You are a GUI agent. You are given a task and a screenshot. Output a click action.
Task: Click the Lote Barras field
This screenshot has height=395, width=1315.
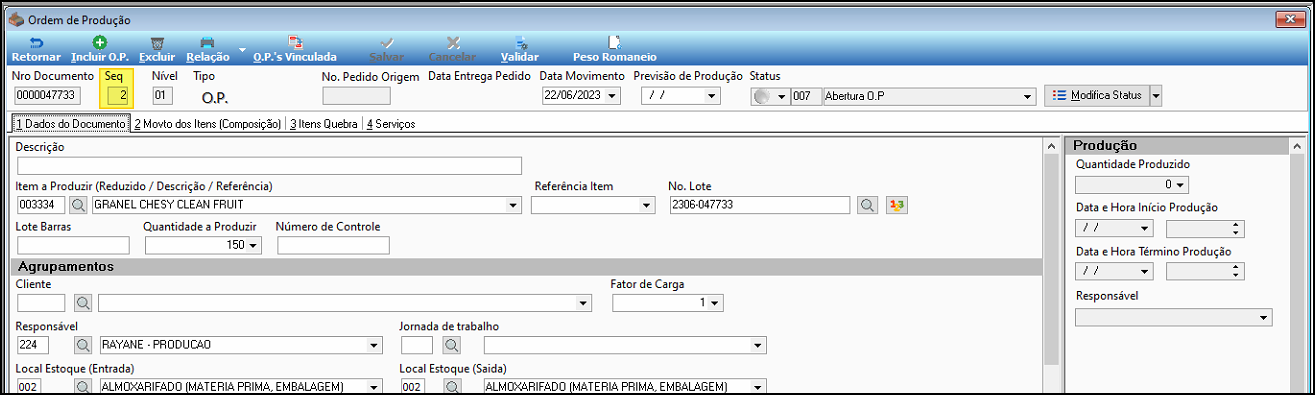click(73, 245)
